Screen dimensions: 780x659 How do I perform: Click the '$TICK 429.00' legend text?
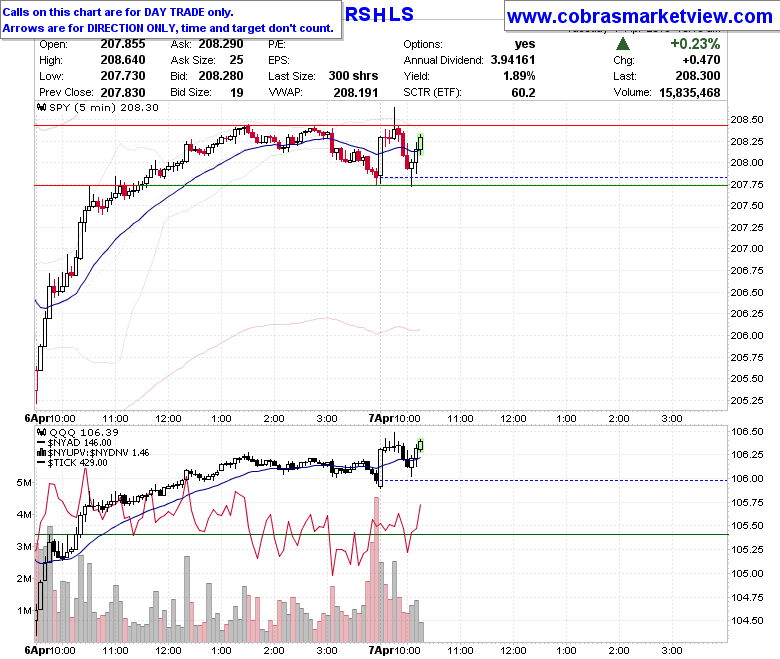click(x=78, y=463)
